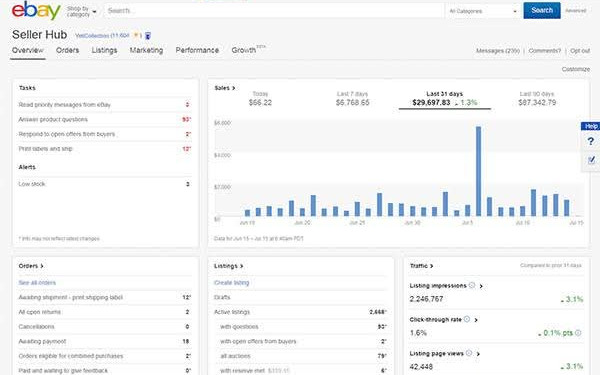
Task: Click the store badge icon beside the username
Action: coord(148,36)
